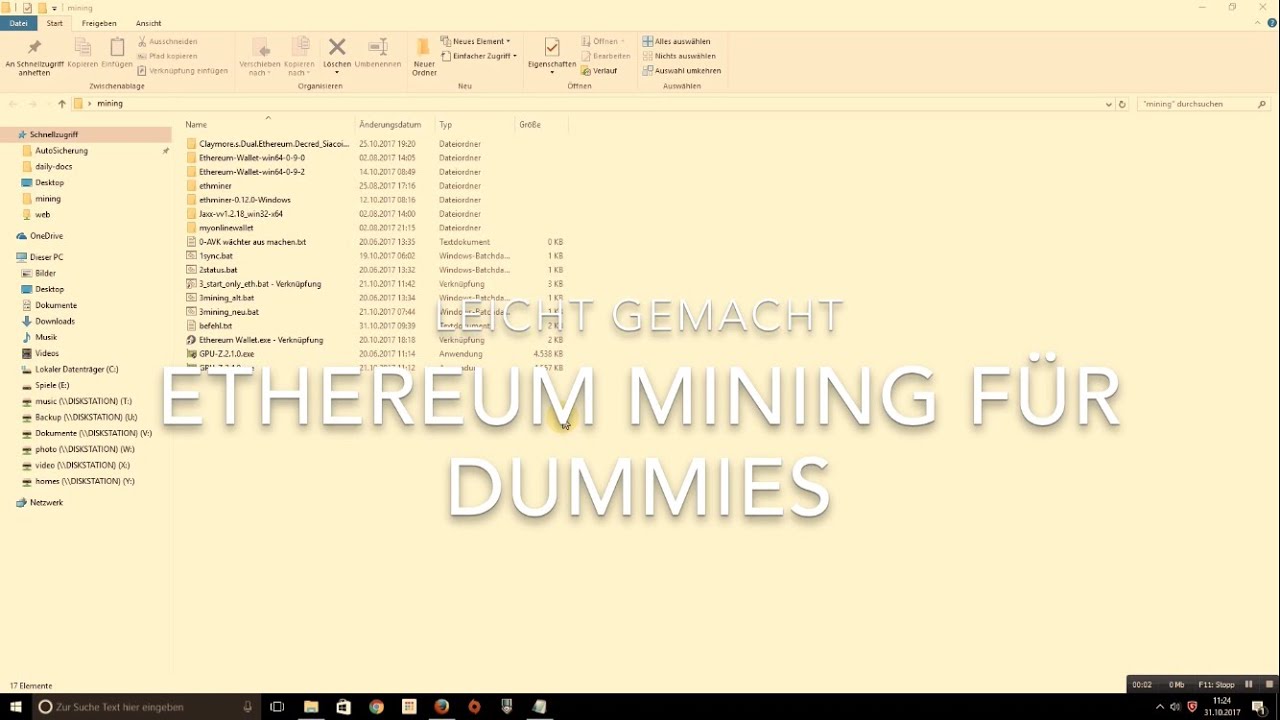Click the address bar showing mining

[590, 104]
